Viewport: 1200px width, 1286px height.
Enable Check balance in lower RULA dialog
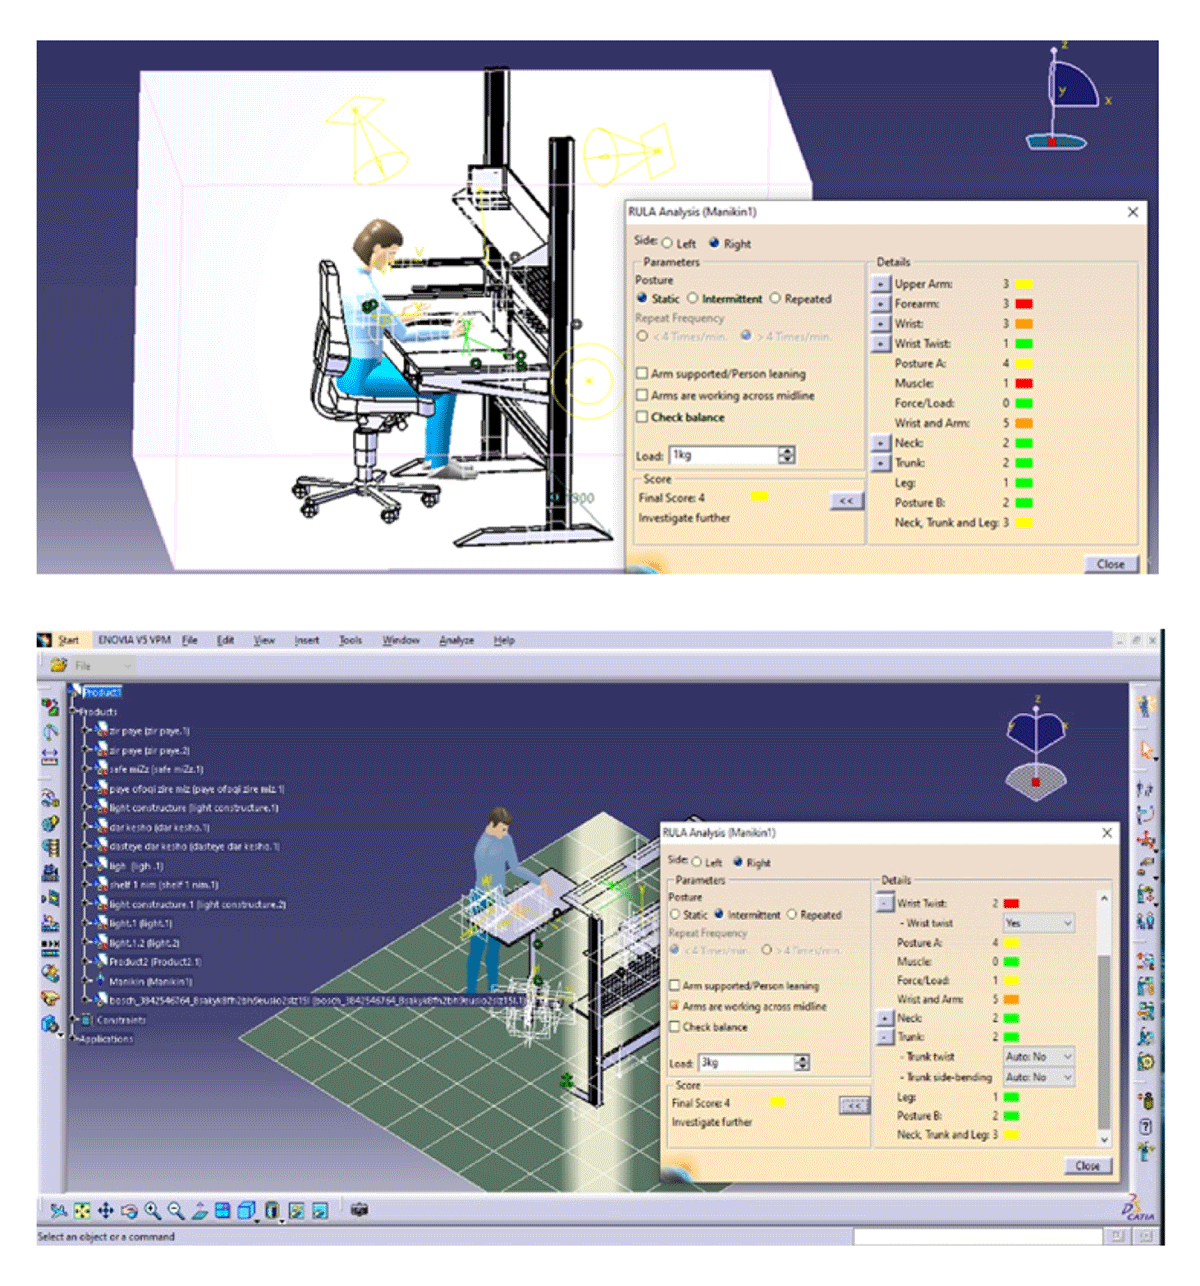[675, 1027]
